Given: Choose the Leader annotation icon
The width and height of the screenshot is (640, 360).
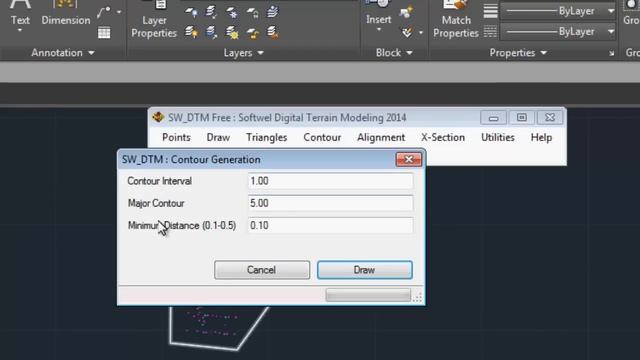Looking at the screenshot, I should click(104, 12).
